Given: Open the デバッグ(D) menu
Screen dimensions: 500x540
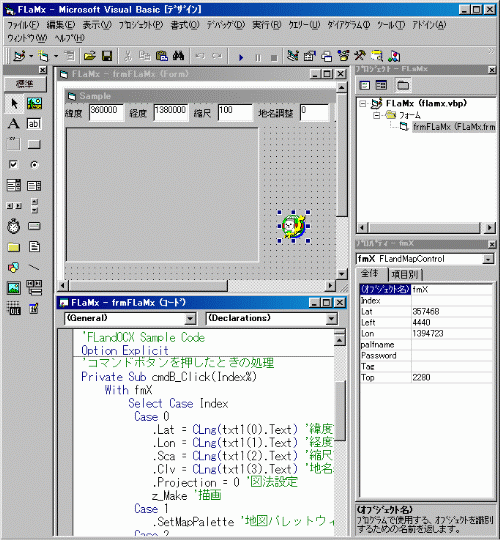Looking at the screenshot, I should click(226, 25).
